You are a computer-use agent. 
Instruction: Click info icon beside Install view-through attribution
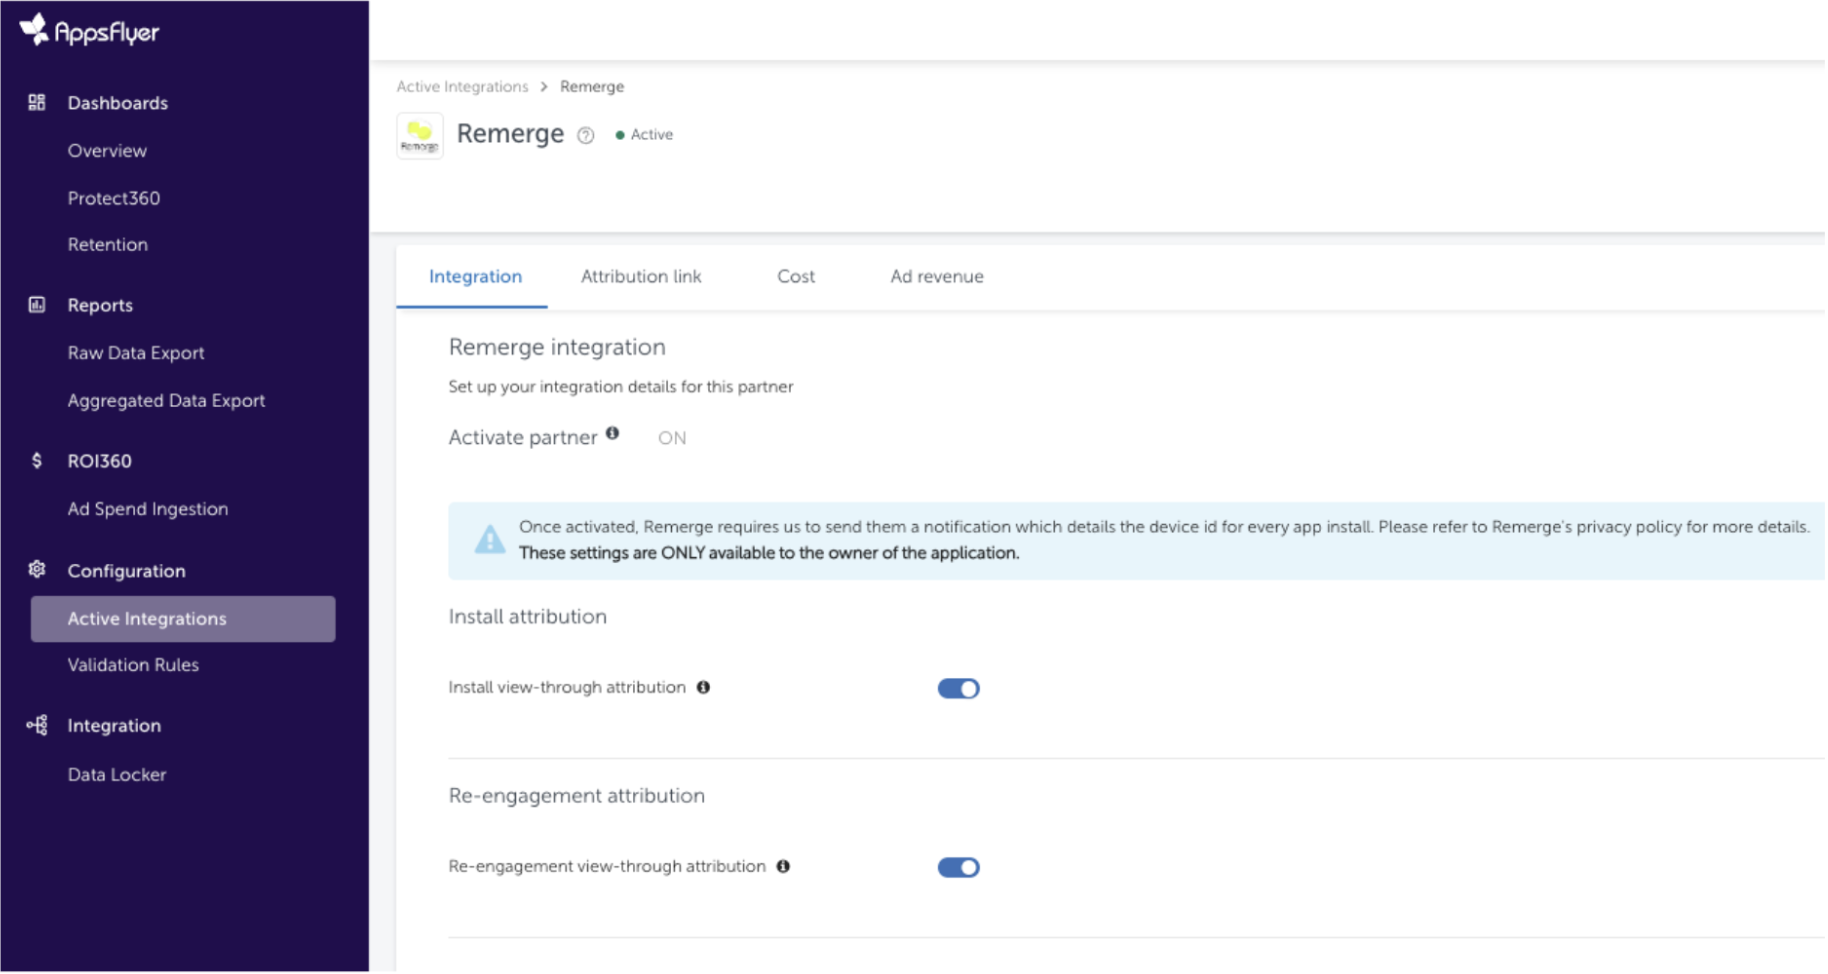coord(704,687)
